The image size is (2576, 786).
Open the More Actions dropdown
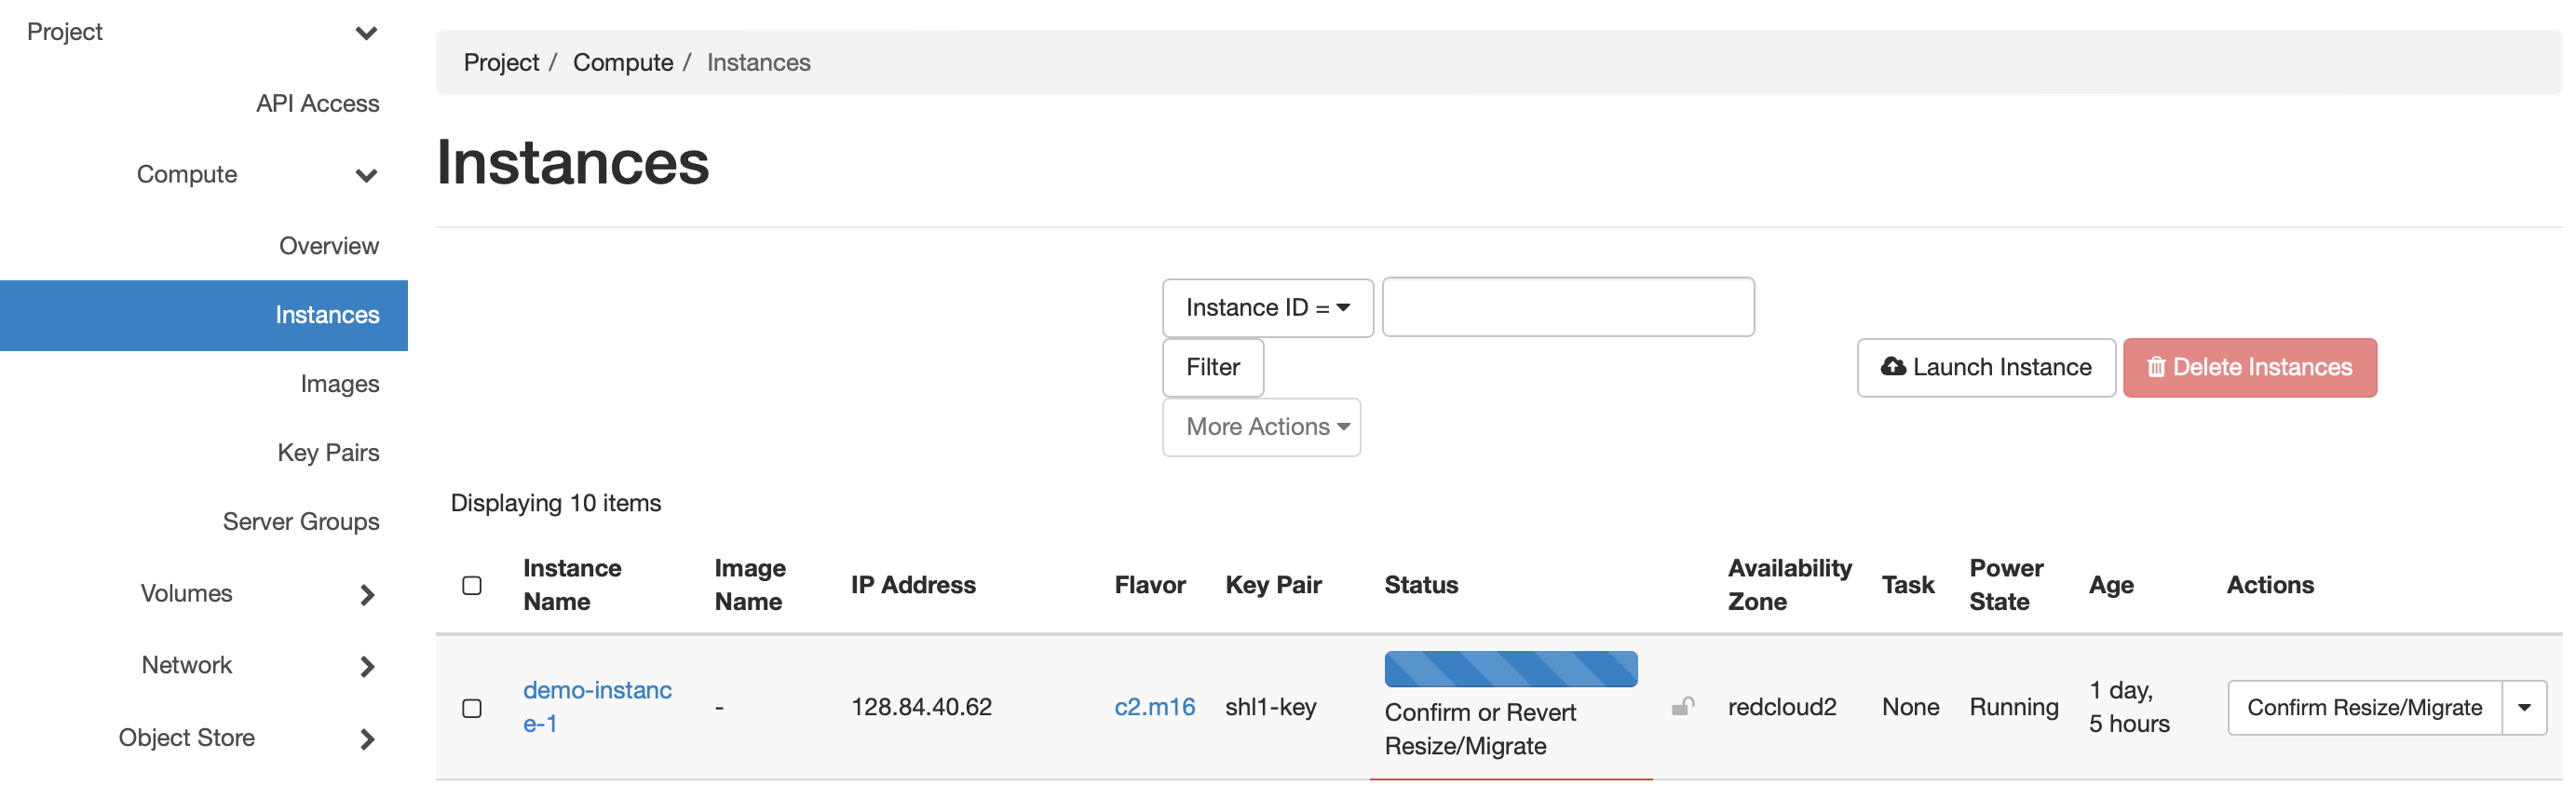pyautogui.click(x=1261, y=427)
